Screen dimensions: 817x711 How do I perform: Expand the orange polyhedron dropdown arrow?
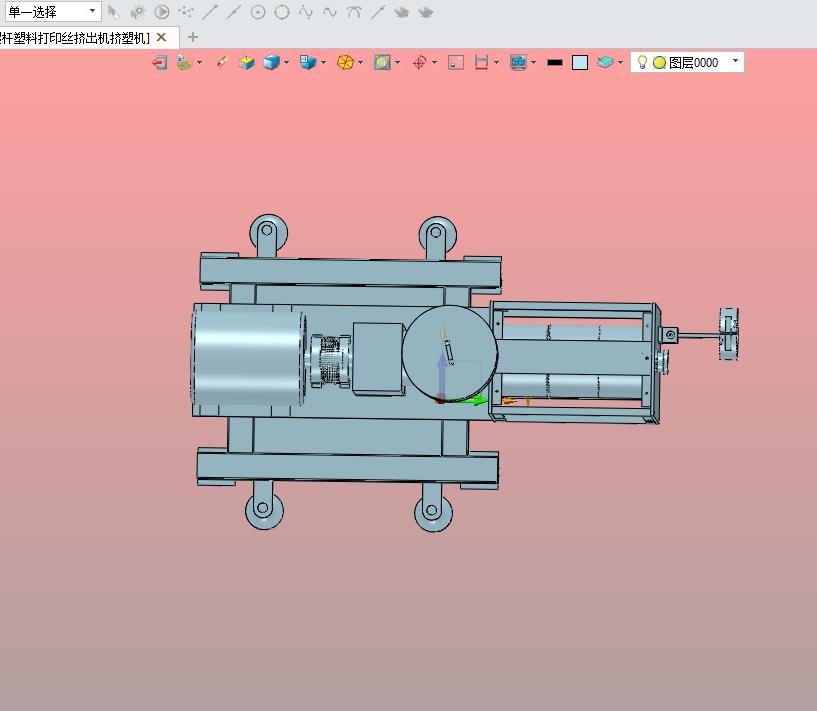click(361, 63)
